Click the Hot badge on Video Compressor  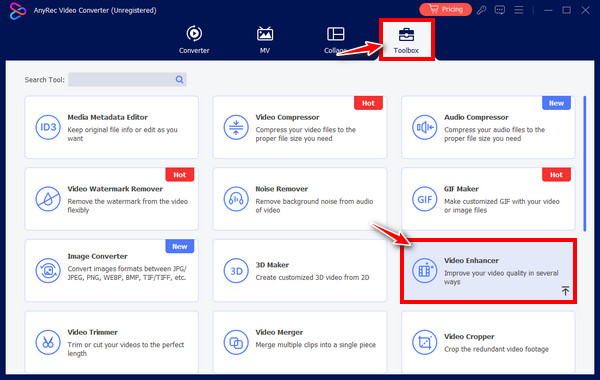pyautogui.click(x=368, y=103)
